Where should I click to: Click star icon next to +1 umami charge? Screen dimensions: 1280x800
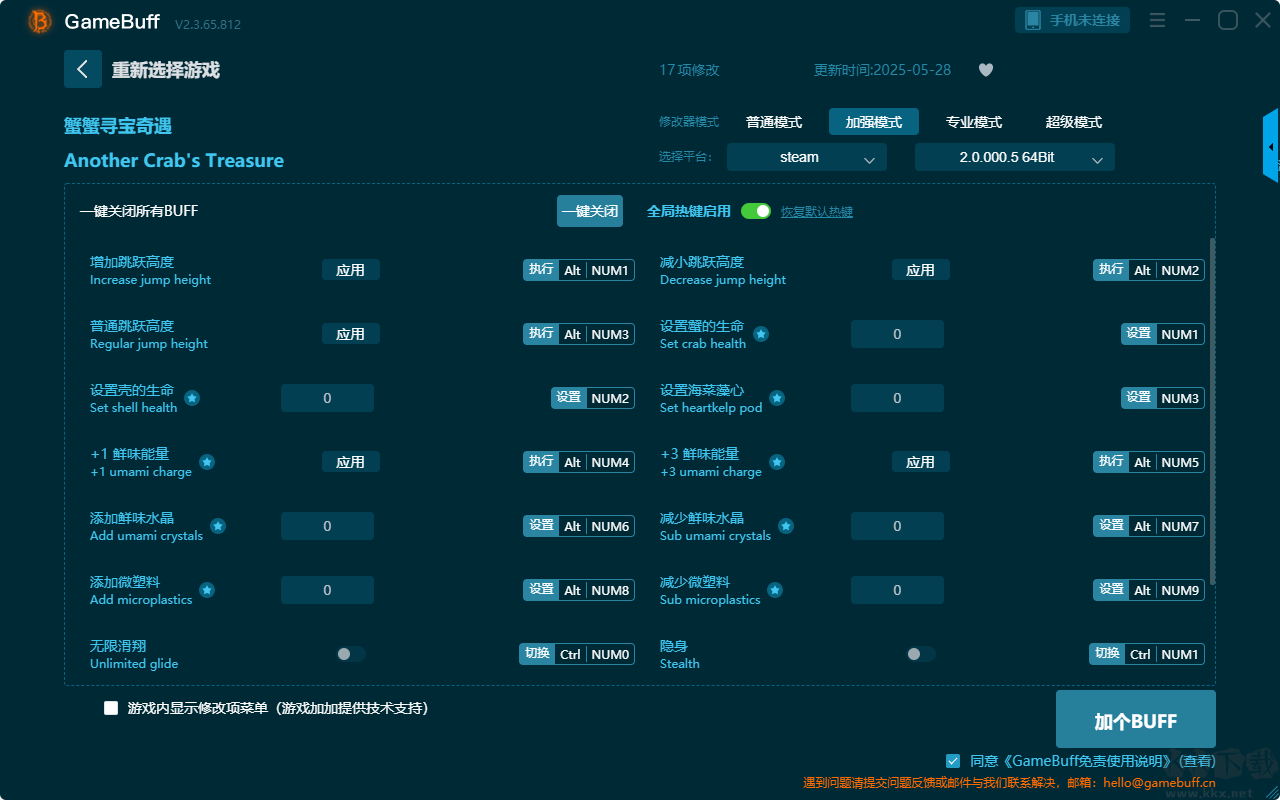pos(207,462)
